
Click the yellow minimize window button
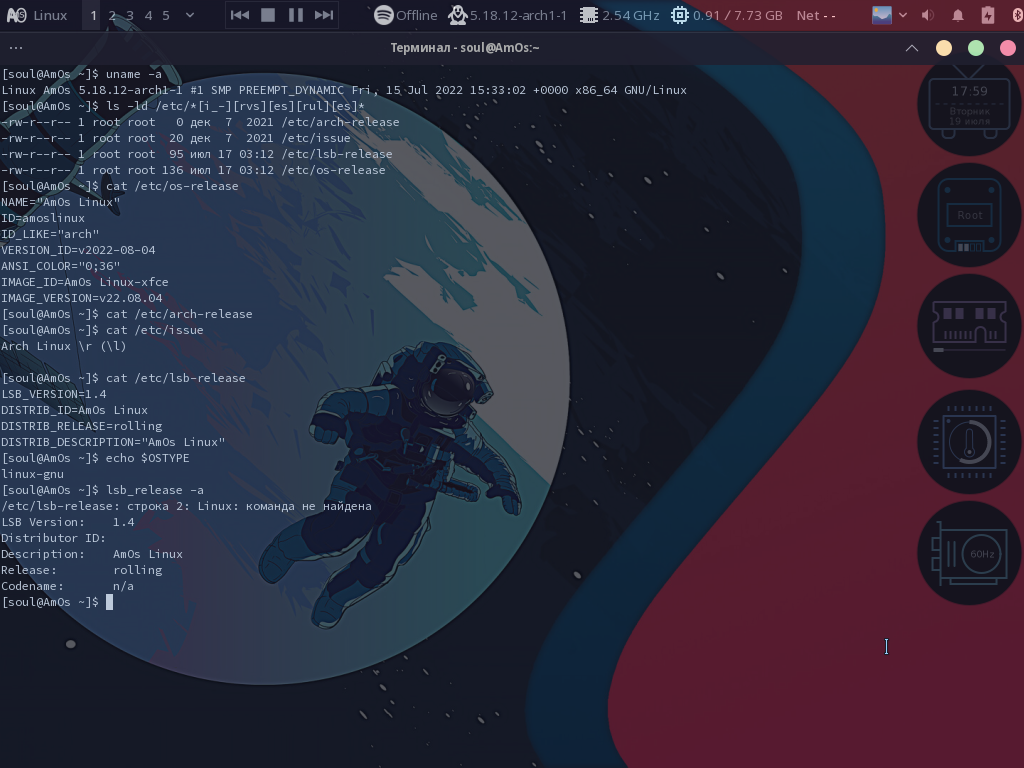click(944, 48)
